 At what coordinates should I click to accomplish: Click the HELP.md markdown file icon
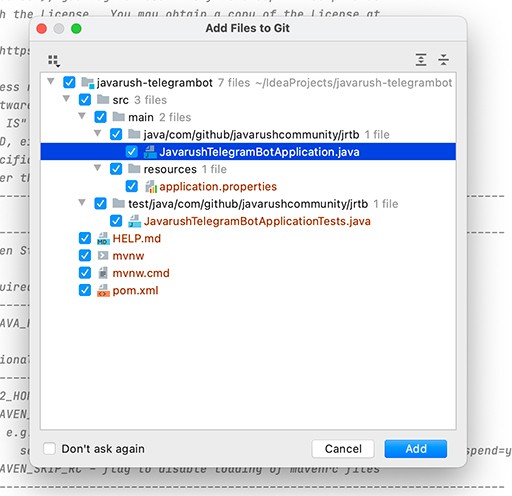click(x=103, y=238)
